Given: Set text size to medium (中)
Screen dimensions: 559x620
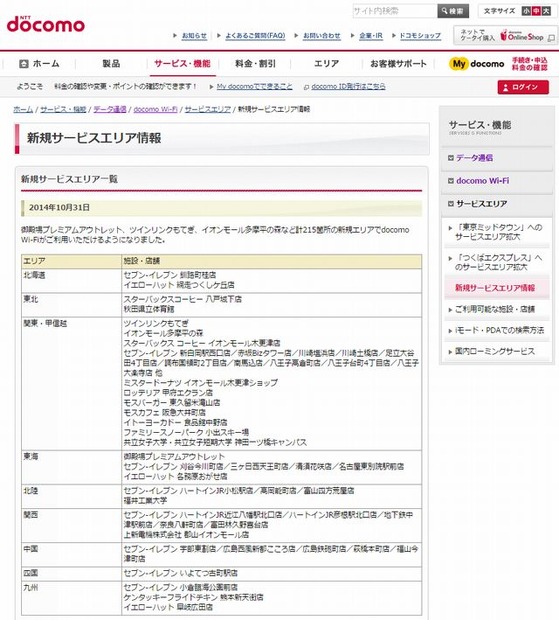Looking at the screenshot, I should coord(536,11).
